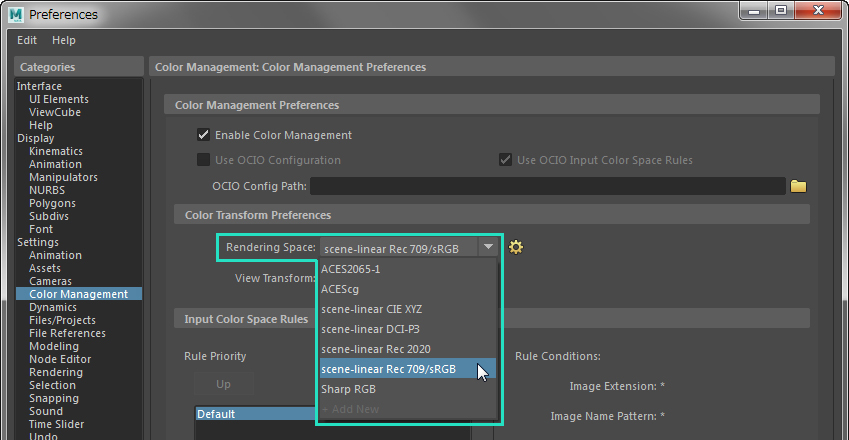849x440 pixels.
Task: Open the Font category
Action: pos(41,229)
